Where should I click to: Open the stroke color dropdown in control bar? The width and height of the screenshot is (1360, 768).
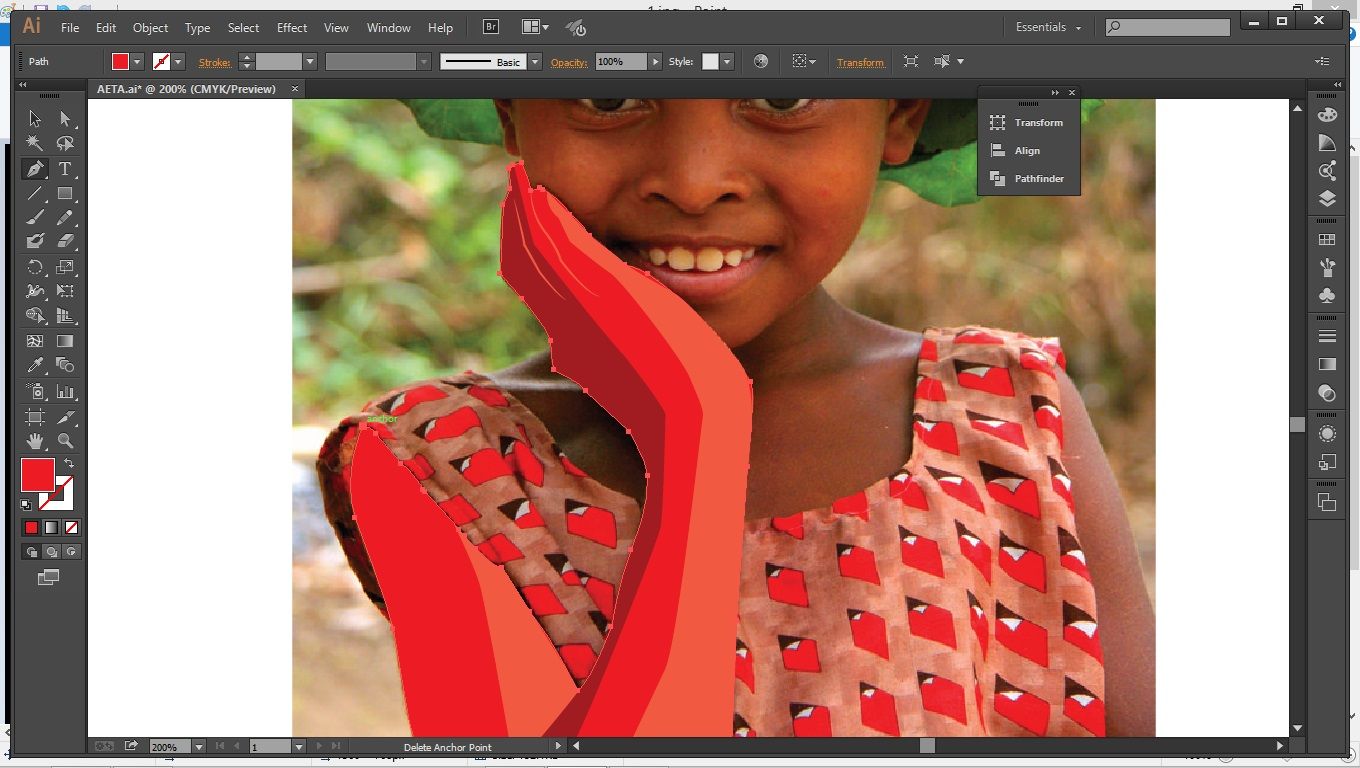(x=178, y=62)
